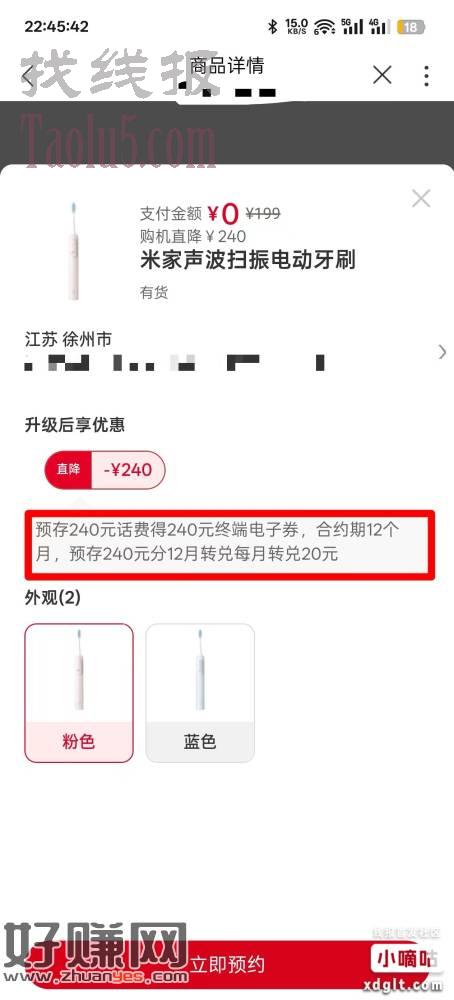Tap the 米家声波扫振电动牙刷 product title
This screenshot has height=1000, width=454.
pos(248,260)
